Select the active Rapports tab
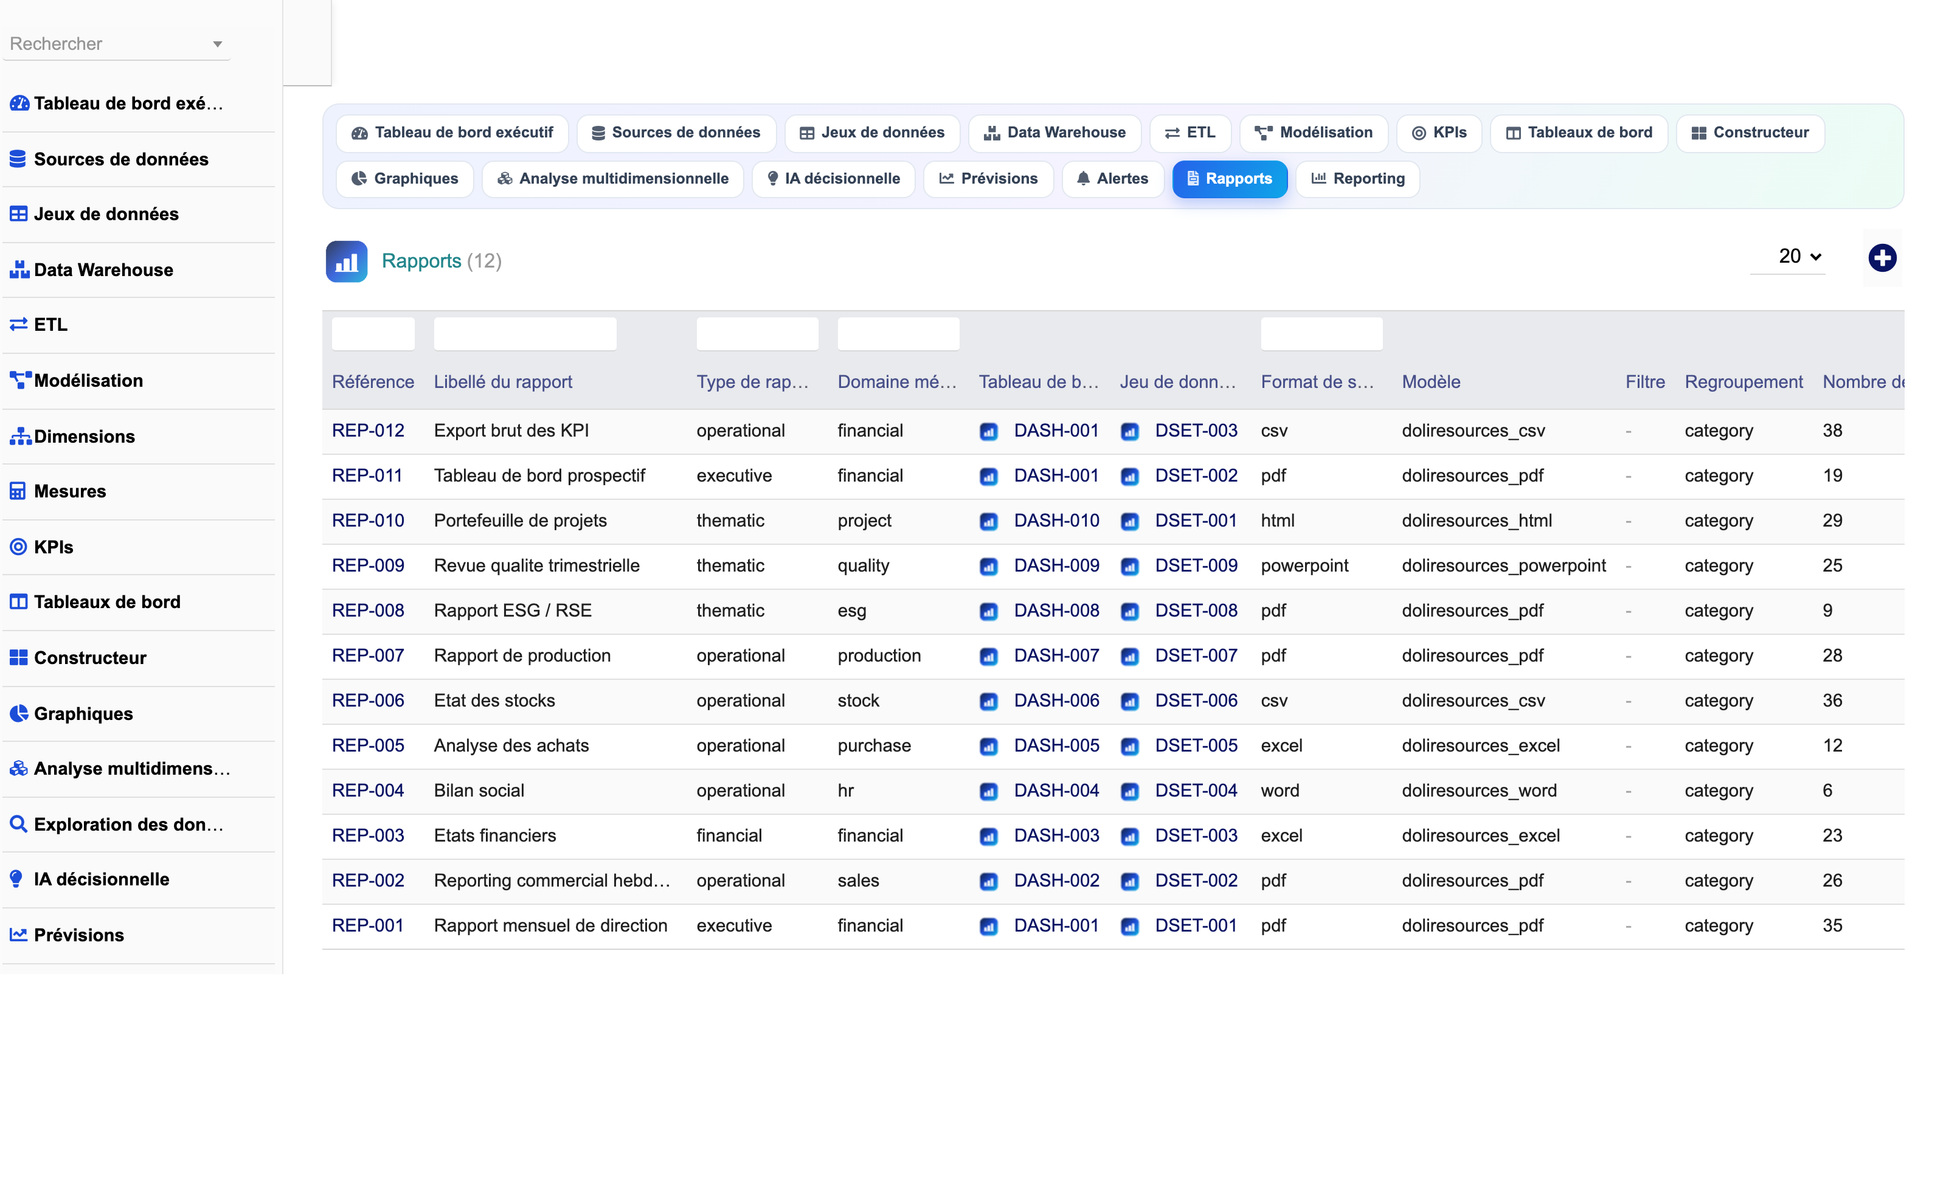 1229,179
